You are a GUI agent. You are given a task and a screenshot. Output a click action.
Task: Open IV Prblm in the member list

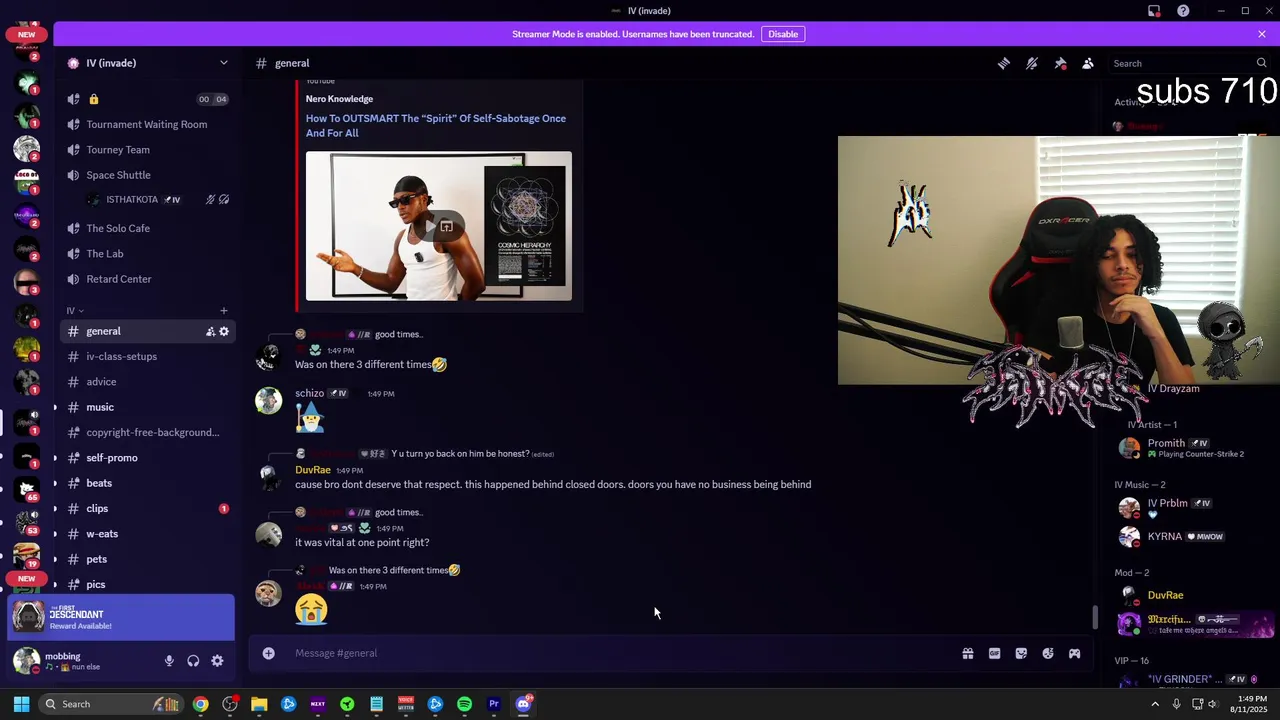pyautogui.click(x=1190, y=508)
